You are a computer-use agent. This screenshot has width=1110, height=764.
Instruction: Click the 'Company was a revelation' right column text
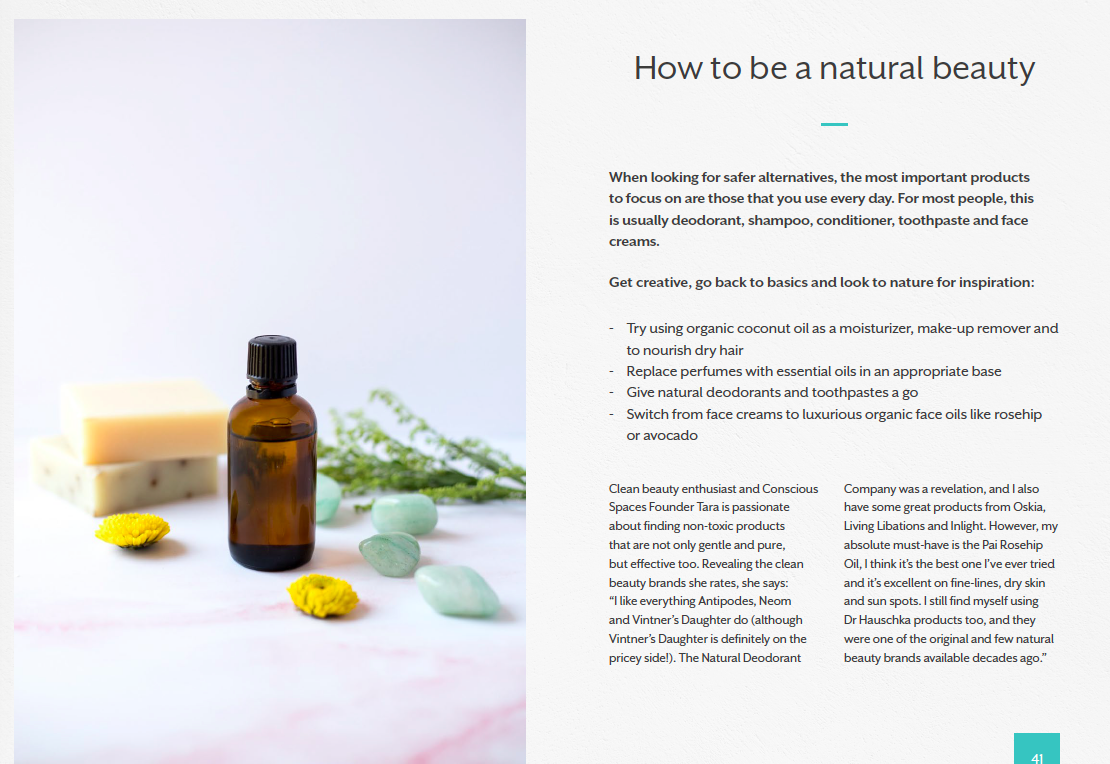951,573
